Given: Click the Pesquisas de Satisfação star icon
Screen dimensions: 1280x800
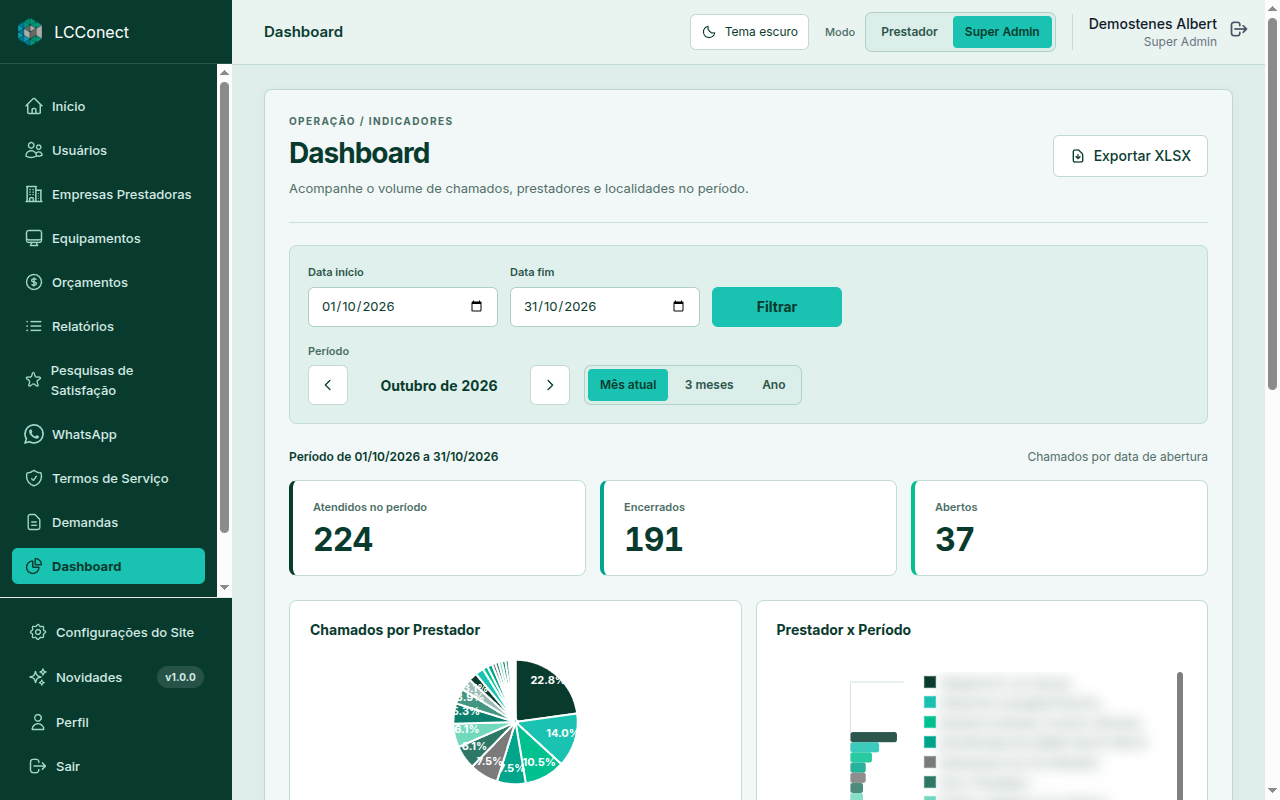Looking at the screenshot, I should tap(33, 380).
